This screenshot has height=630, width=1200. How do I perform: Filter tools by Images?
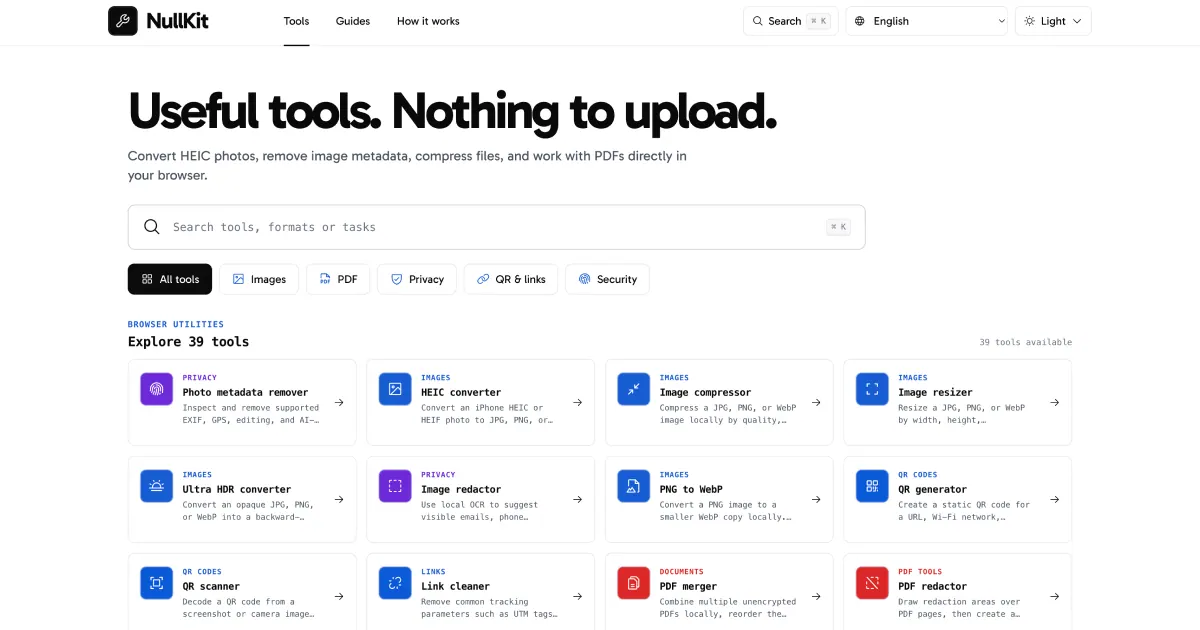259,279
